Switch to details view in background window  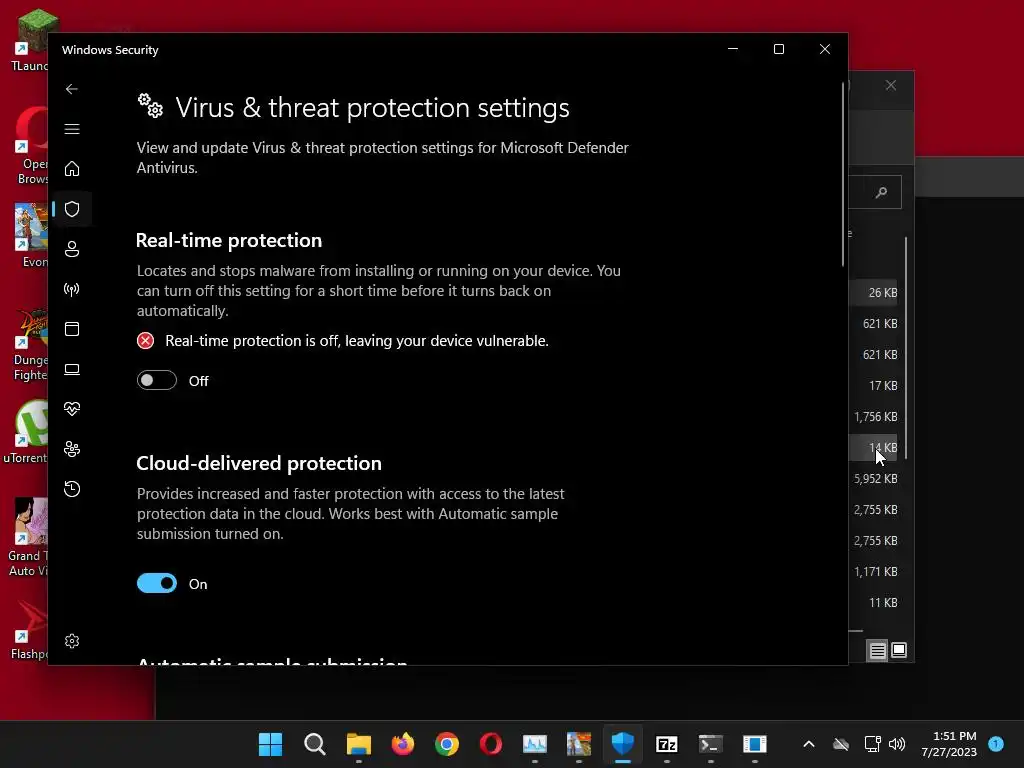point(877,650)
